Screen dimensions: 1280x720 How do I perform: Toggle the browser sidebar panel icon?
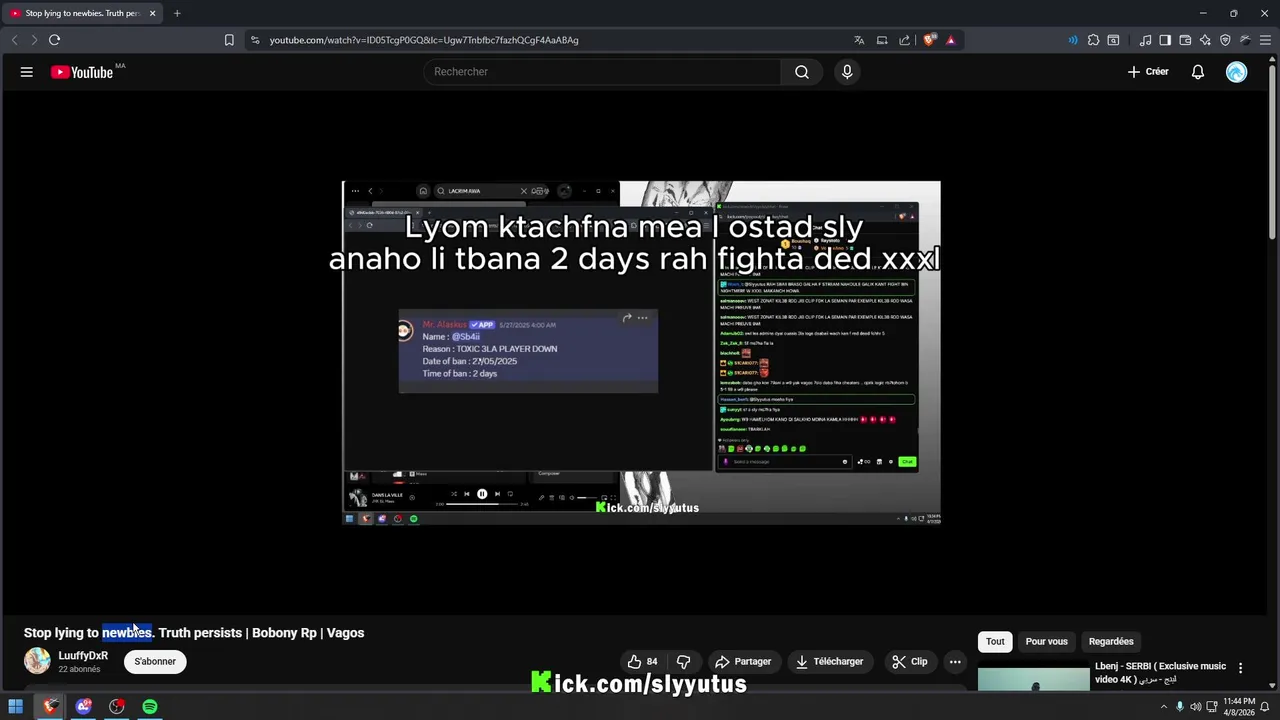[x=1165, y=40]
